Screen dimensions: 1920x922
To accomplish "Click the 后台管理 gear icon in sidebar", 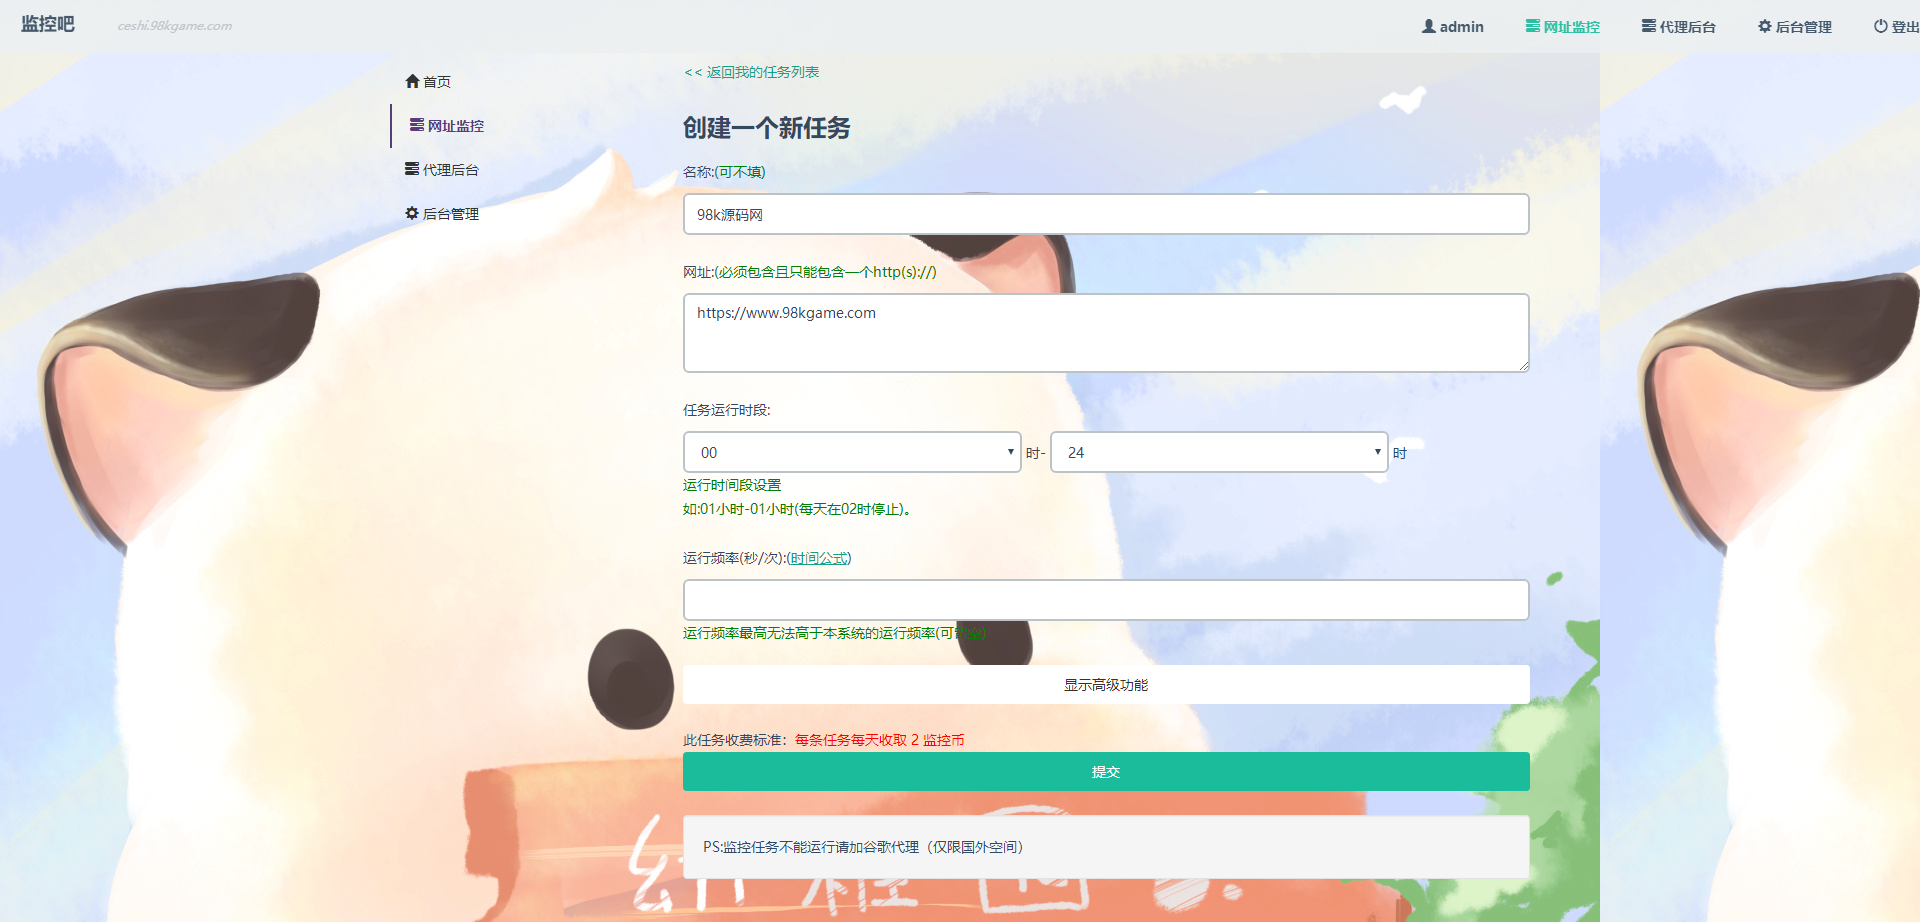I will click(412, 213).
